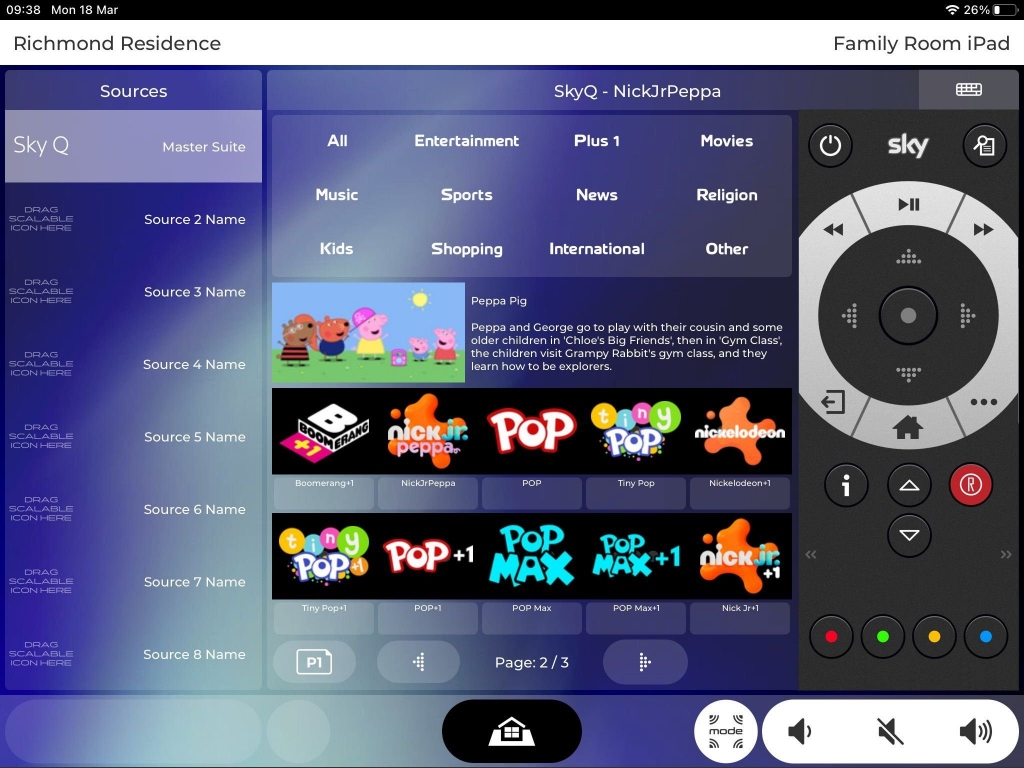Tune to the Boomerang+1 channel logo
Image resolution: width=1024 pixels, height=768 pixels.
pyautogui.click(x=325, y=431)
